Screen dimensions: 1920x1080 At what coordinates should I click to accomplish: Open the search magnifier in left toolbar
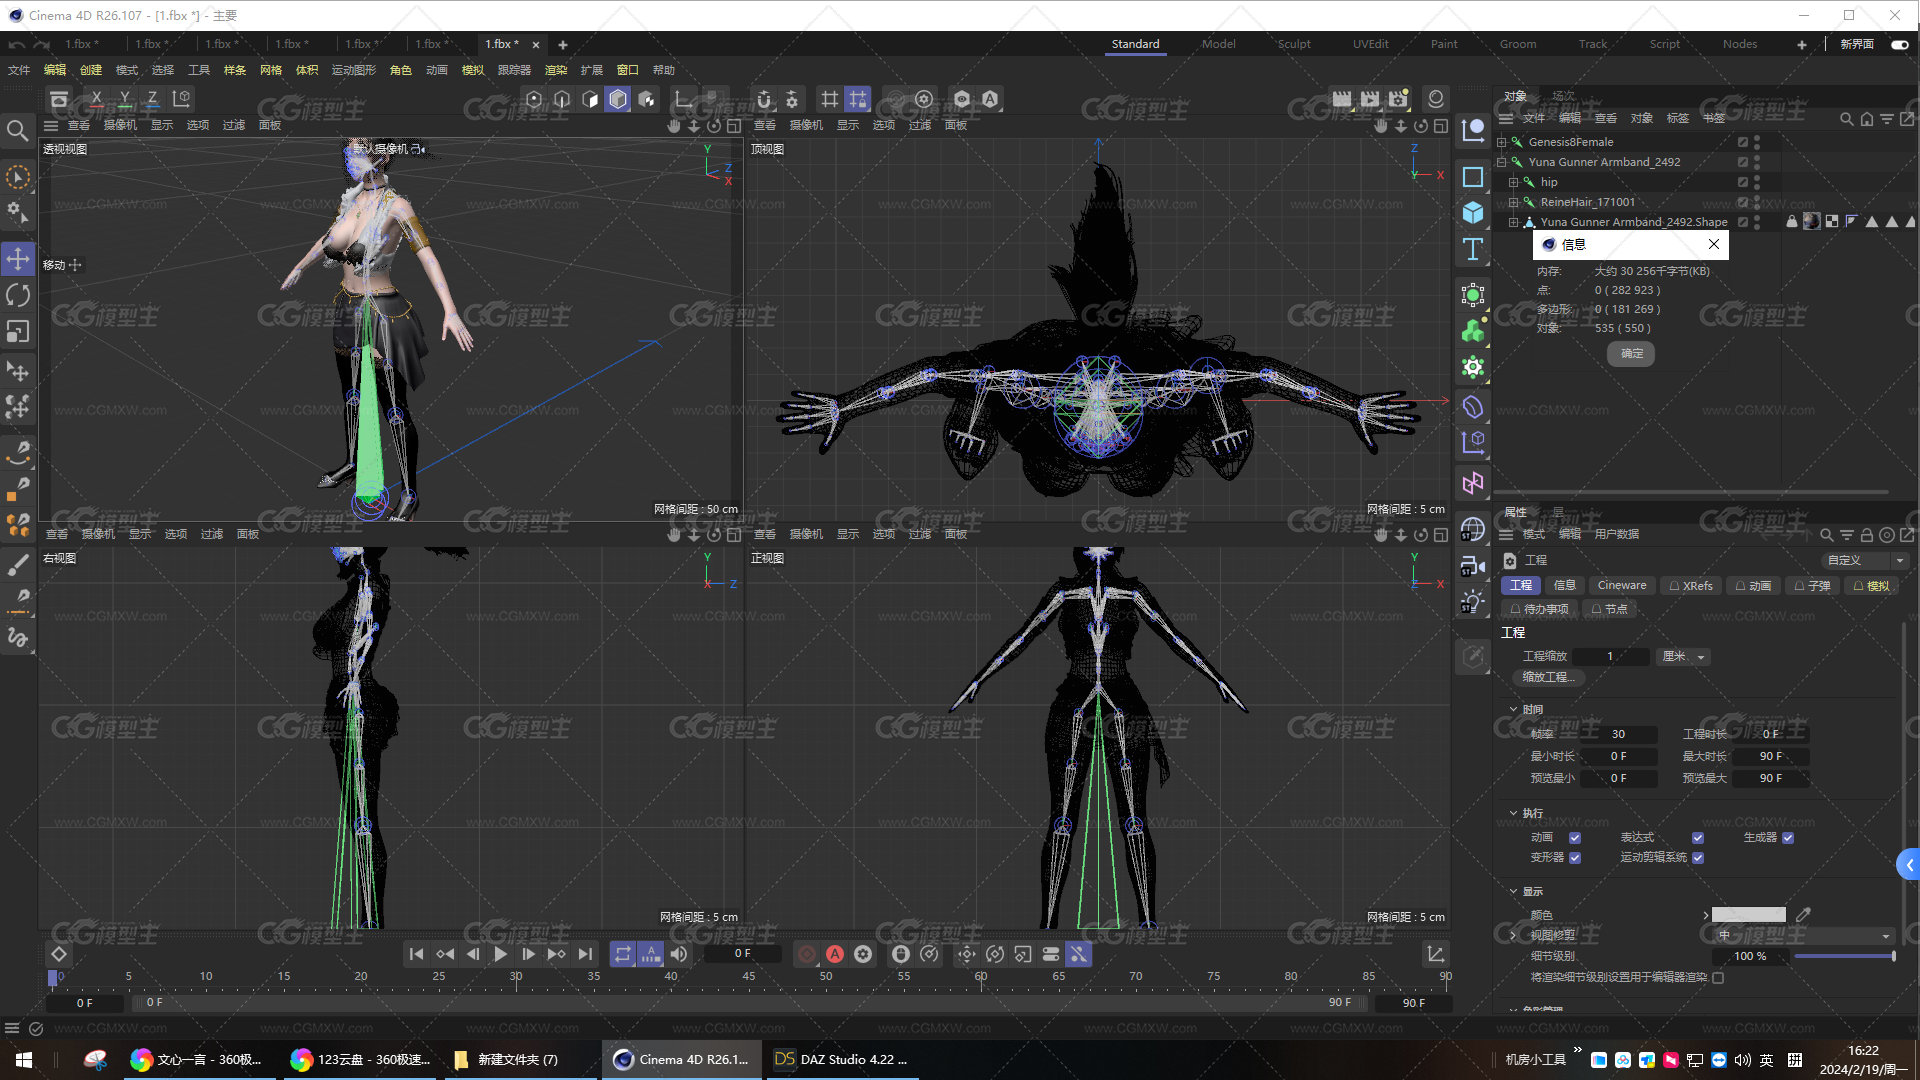17,131
